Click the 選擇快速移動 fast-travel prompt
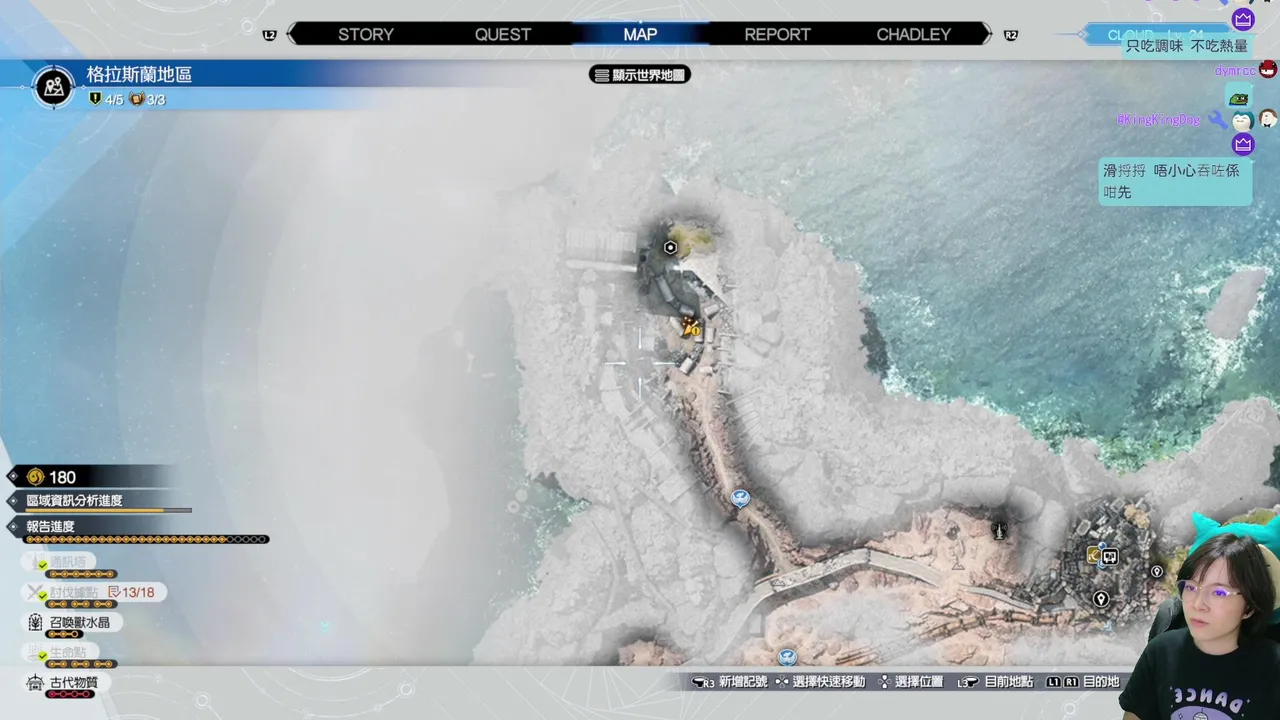Screen dimensions: 1280x720 click(821, 682)
